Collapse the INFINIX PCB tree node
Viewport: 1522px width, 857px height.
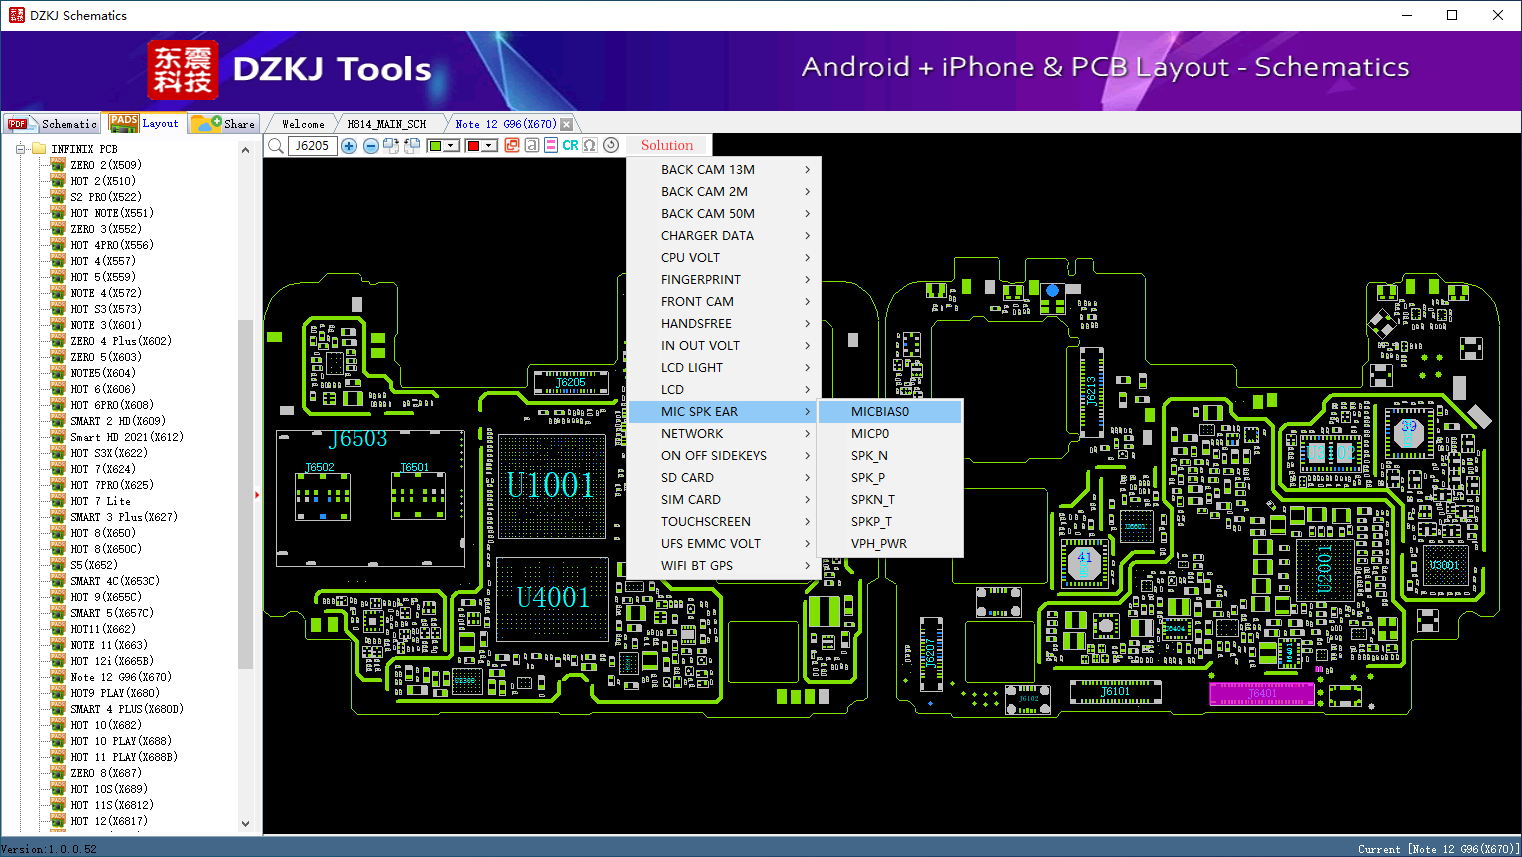(20, 149)
